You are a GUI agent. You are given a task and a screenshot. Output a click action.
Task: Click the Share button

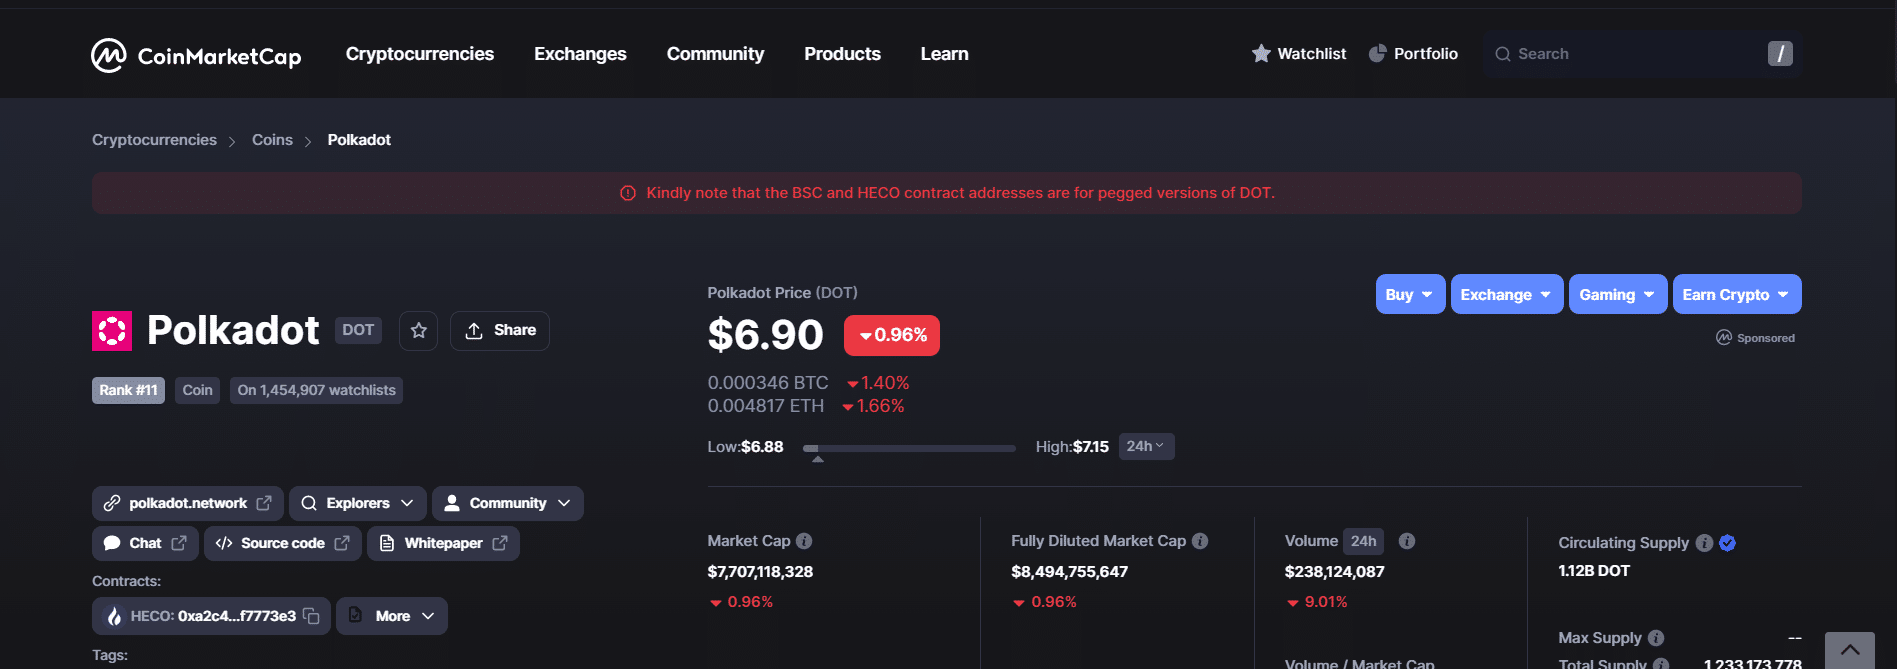coord(500,331)
